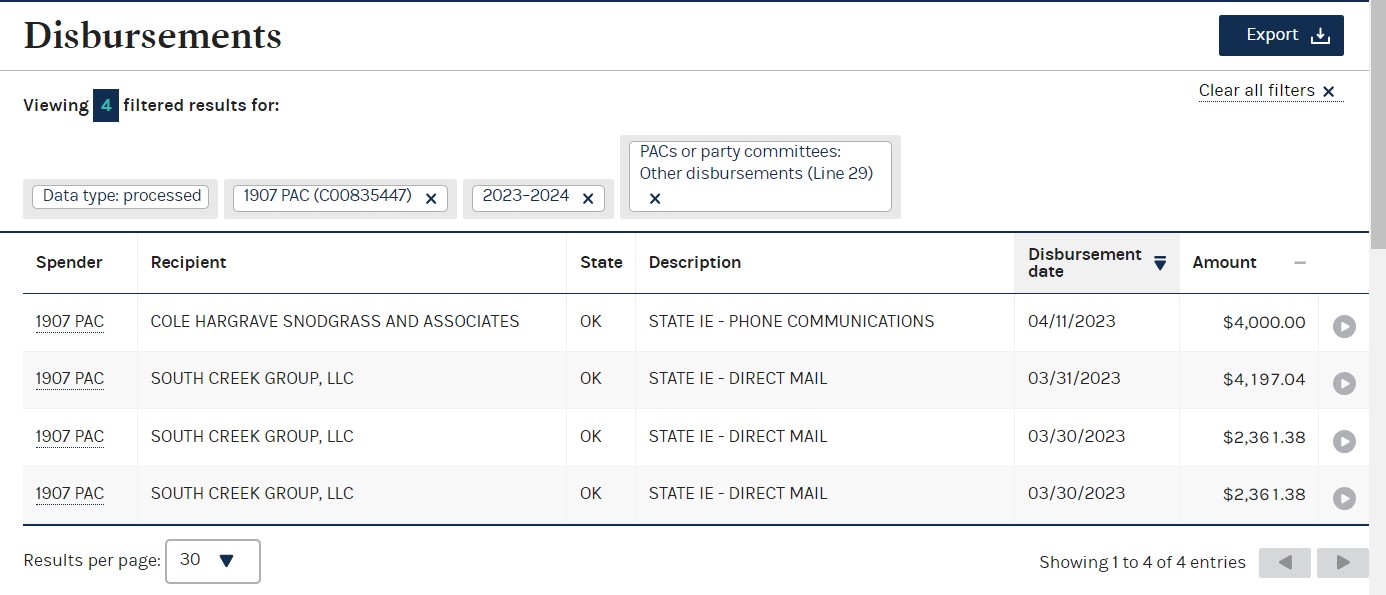The height and width of the screenshot is (595, 1386).
Task: Expand details for the $4,197.04 disbursement
Action: [1344, 383]
